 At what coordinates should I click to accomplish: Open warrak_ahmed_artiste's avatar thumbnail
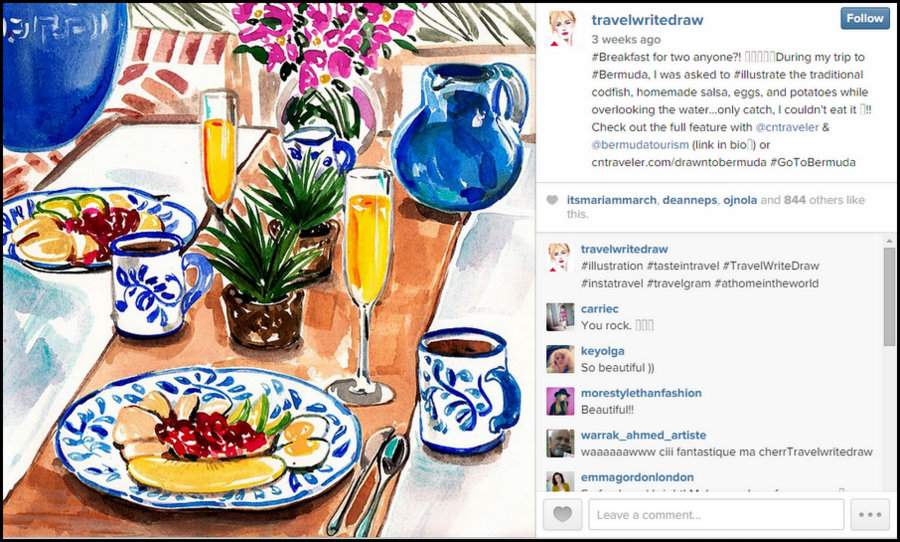click(x=560, y=443)
